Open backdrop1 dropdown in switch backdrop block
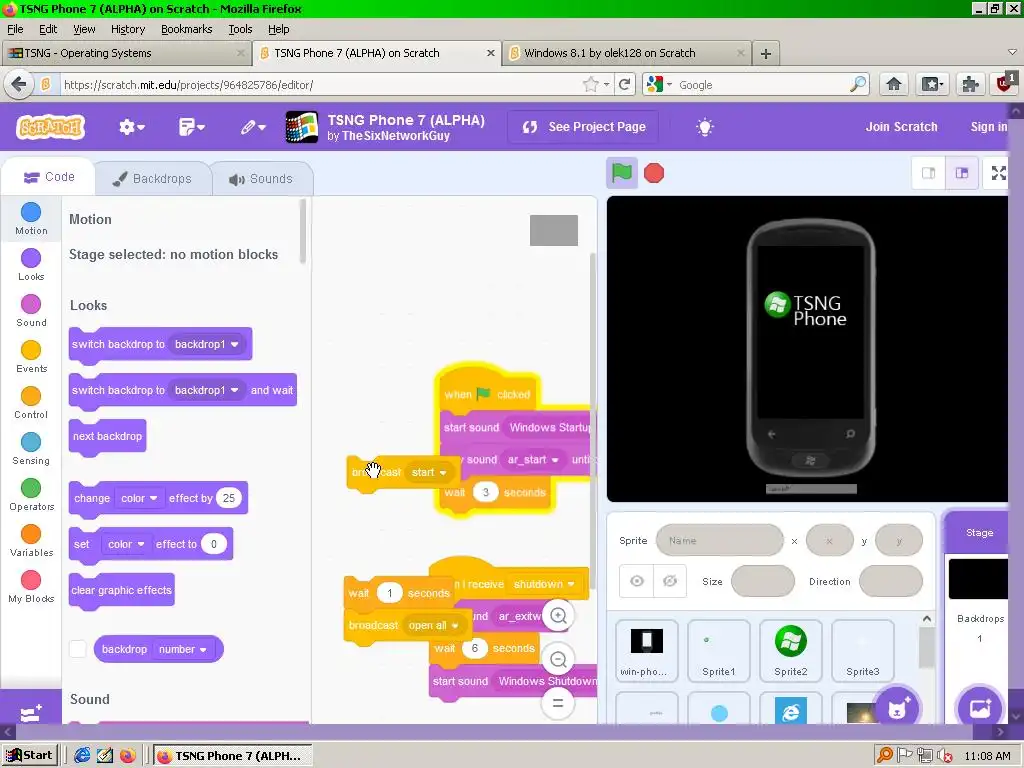Viewport: 1024px width, 768px height. click(x=207, y=344)
